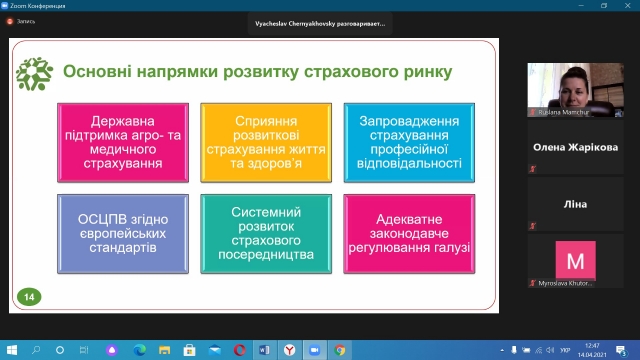Minimize the Zoom window
Image resolution: width=640 pixels, height=360 pixels.
pyautogui.click(x=581, y=5)
